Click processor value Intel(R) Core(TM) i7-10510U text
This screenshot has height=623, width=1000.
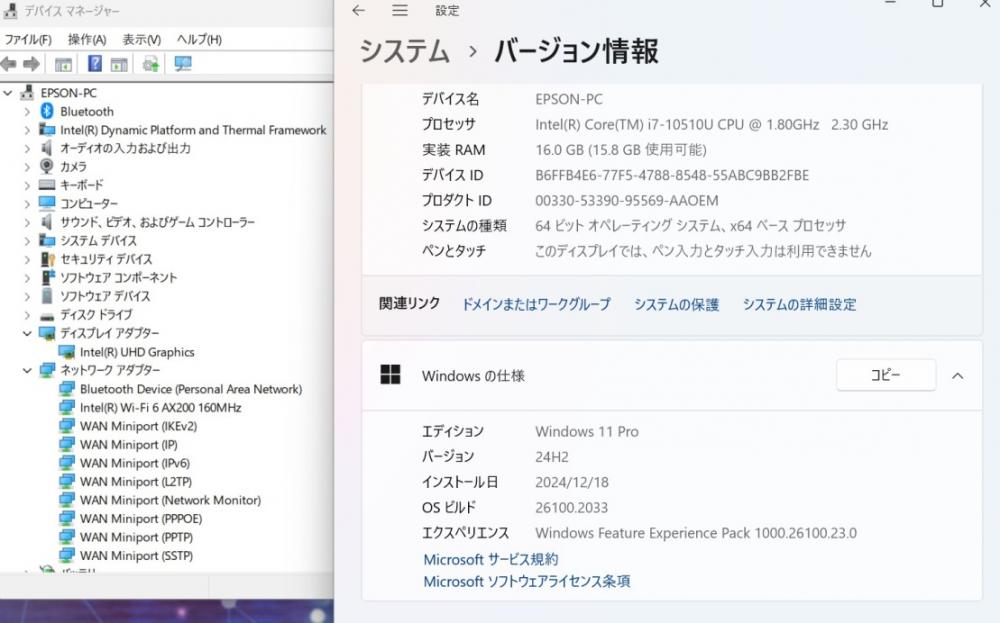[x=711, y=124]
